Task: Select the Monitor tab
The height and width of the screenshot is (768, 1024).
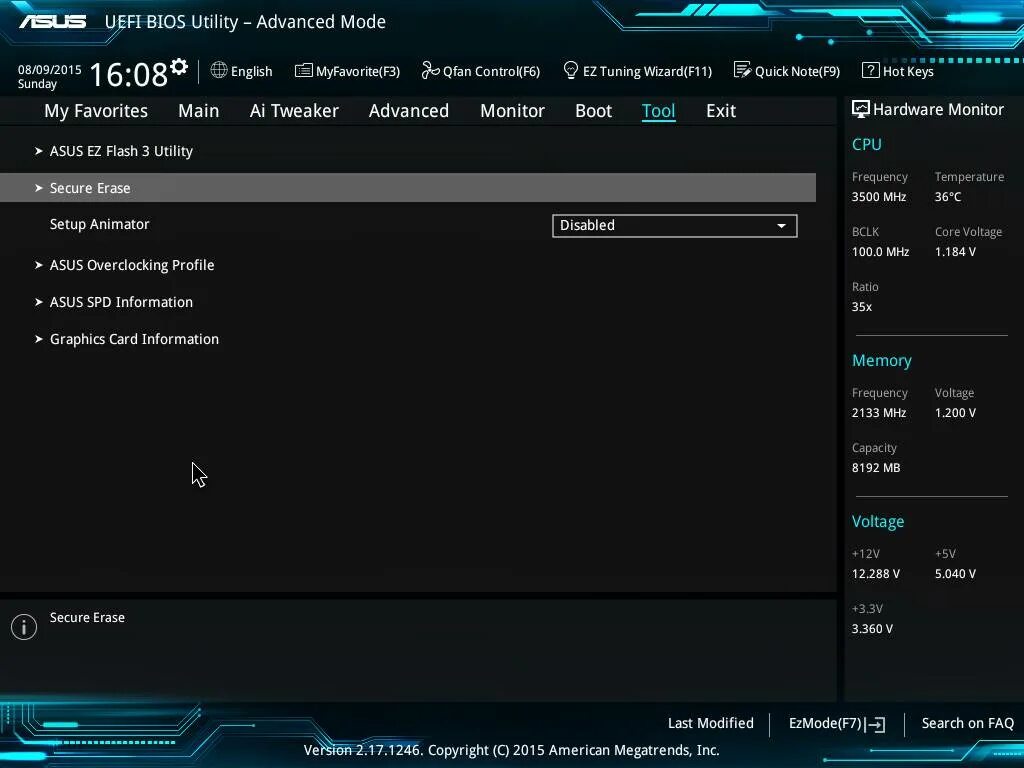Action: coord(513,111)
